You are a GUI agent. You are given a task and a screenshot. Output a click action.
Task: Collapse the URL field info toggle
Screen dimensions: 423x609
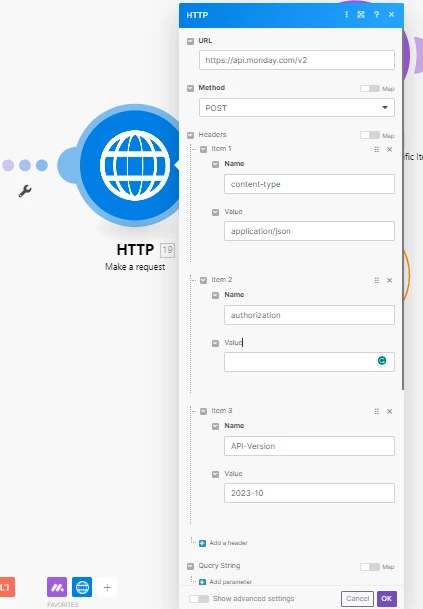[190, 41]
